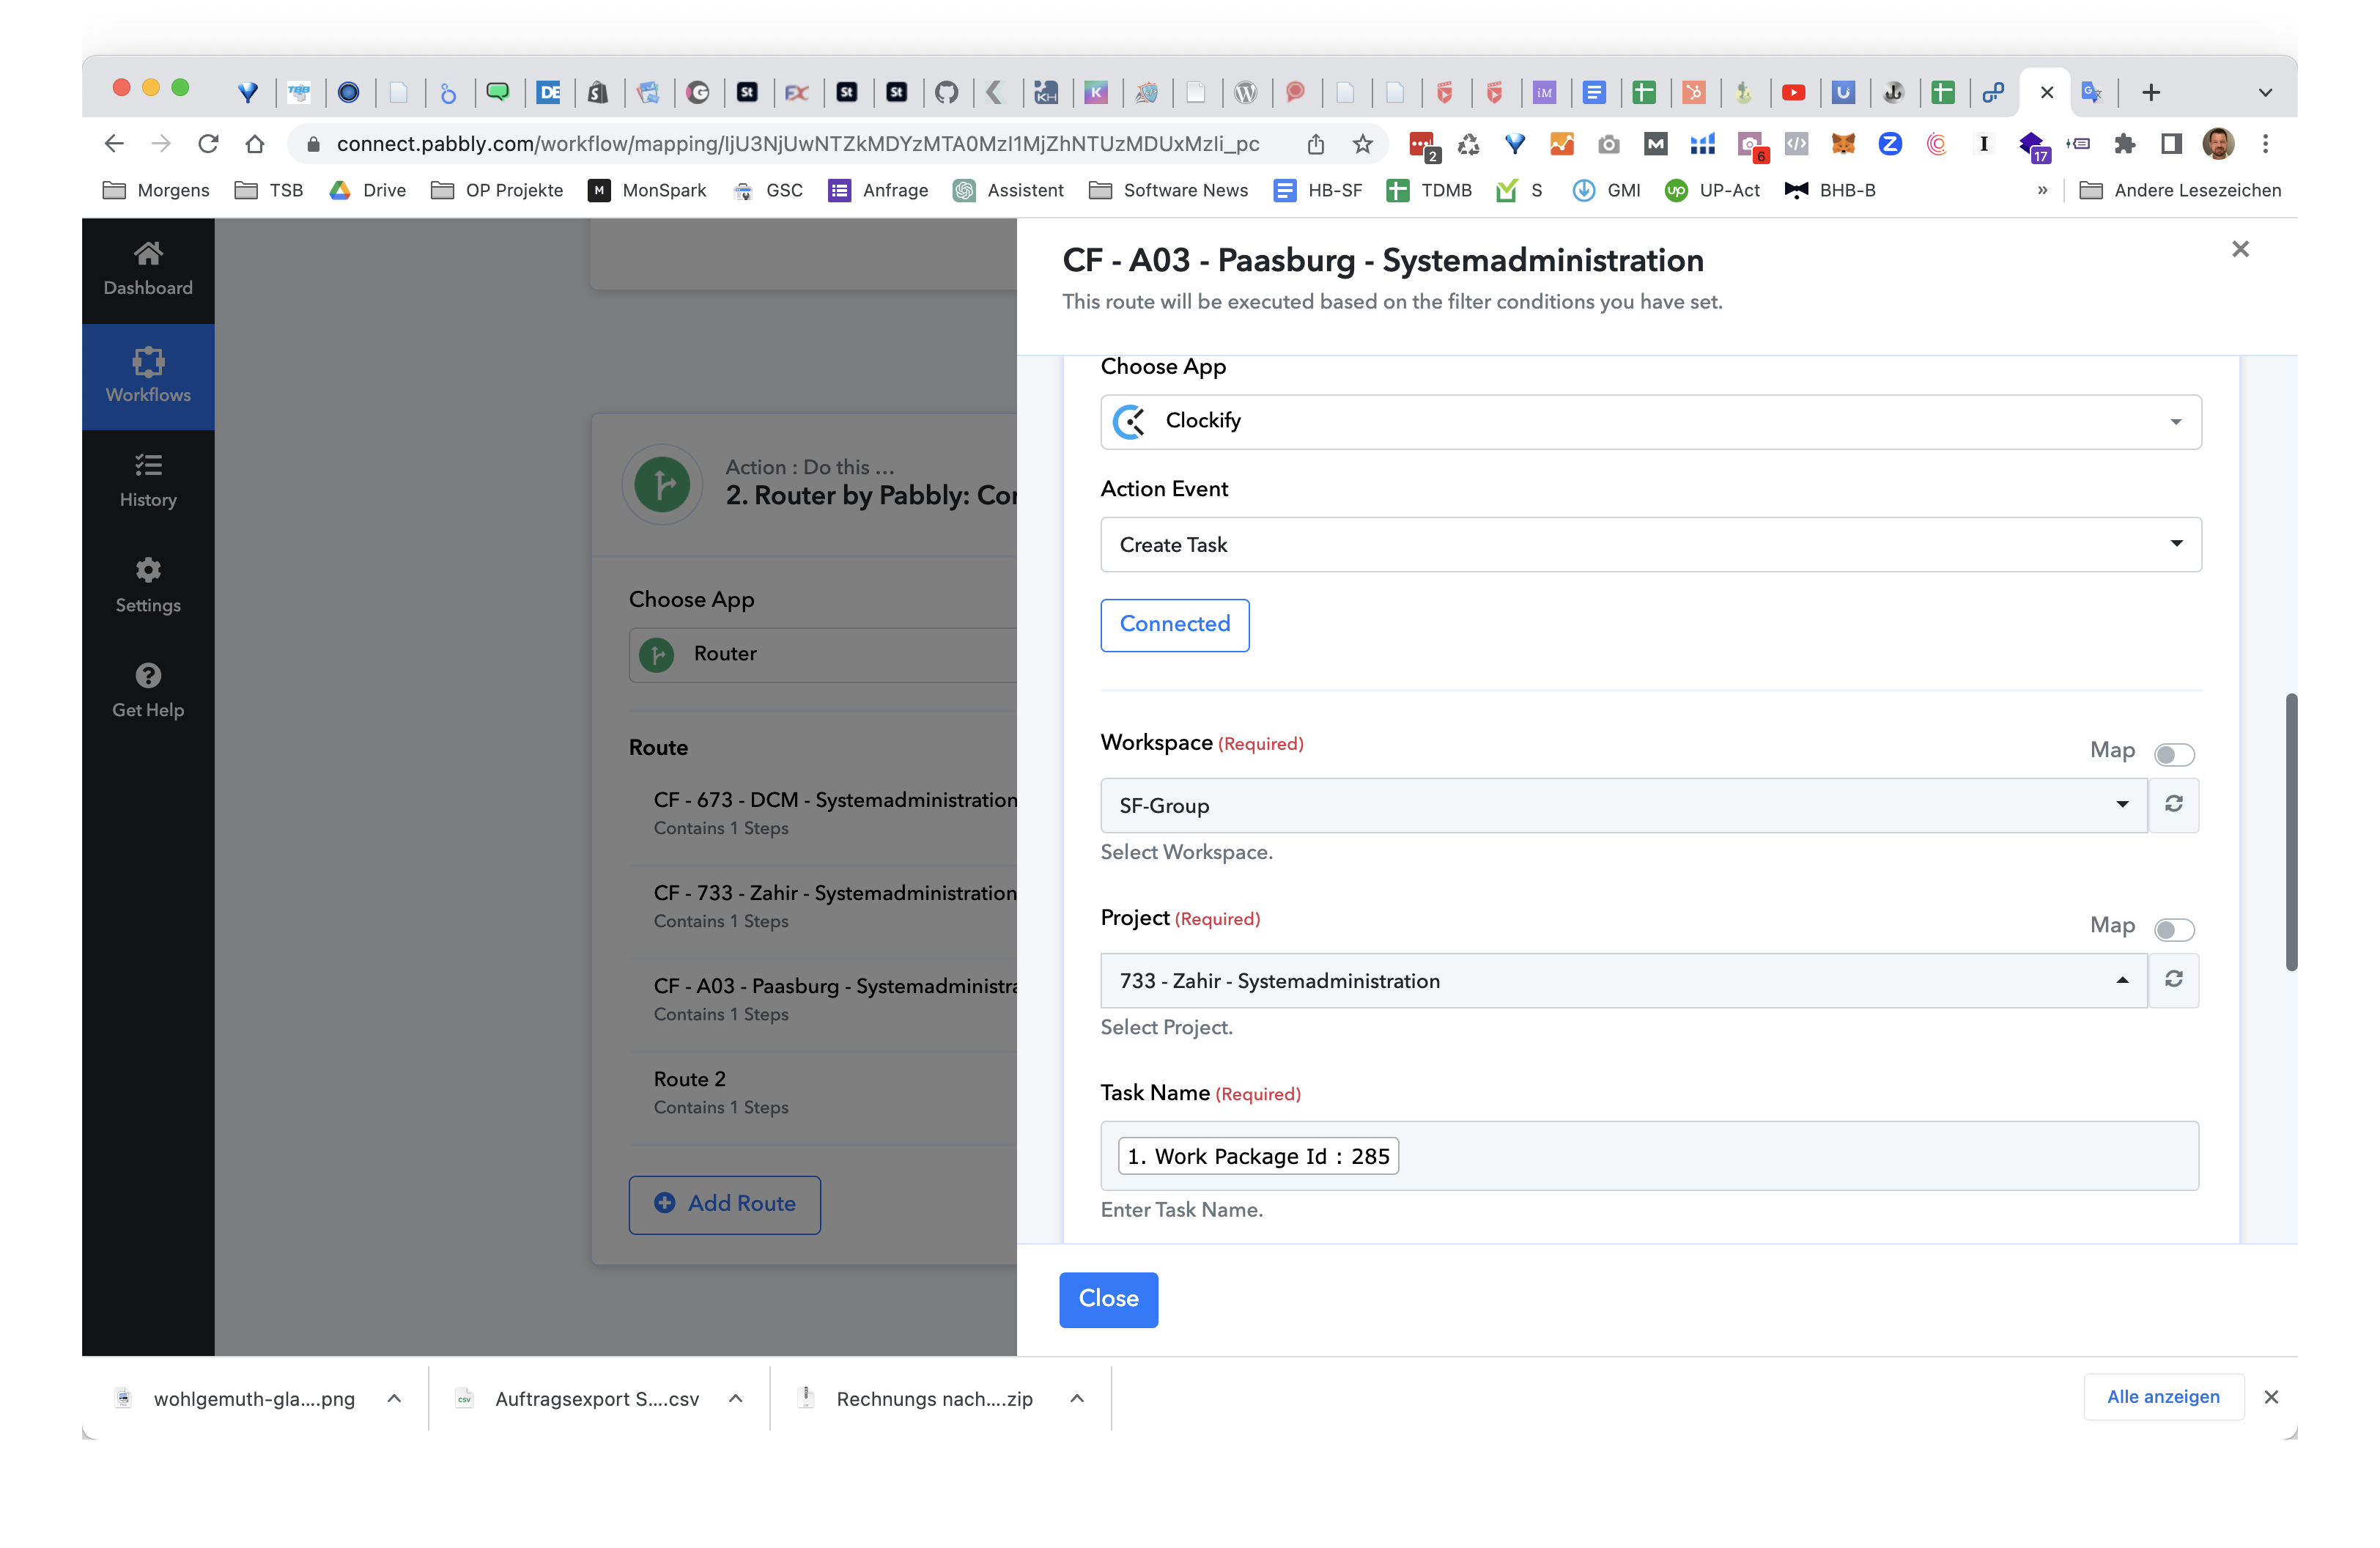This screenshot has height=1548, width=2380.
Task: Open the MonSpark bookmark
Action: tap(647, 190)
